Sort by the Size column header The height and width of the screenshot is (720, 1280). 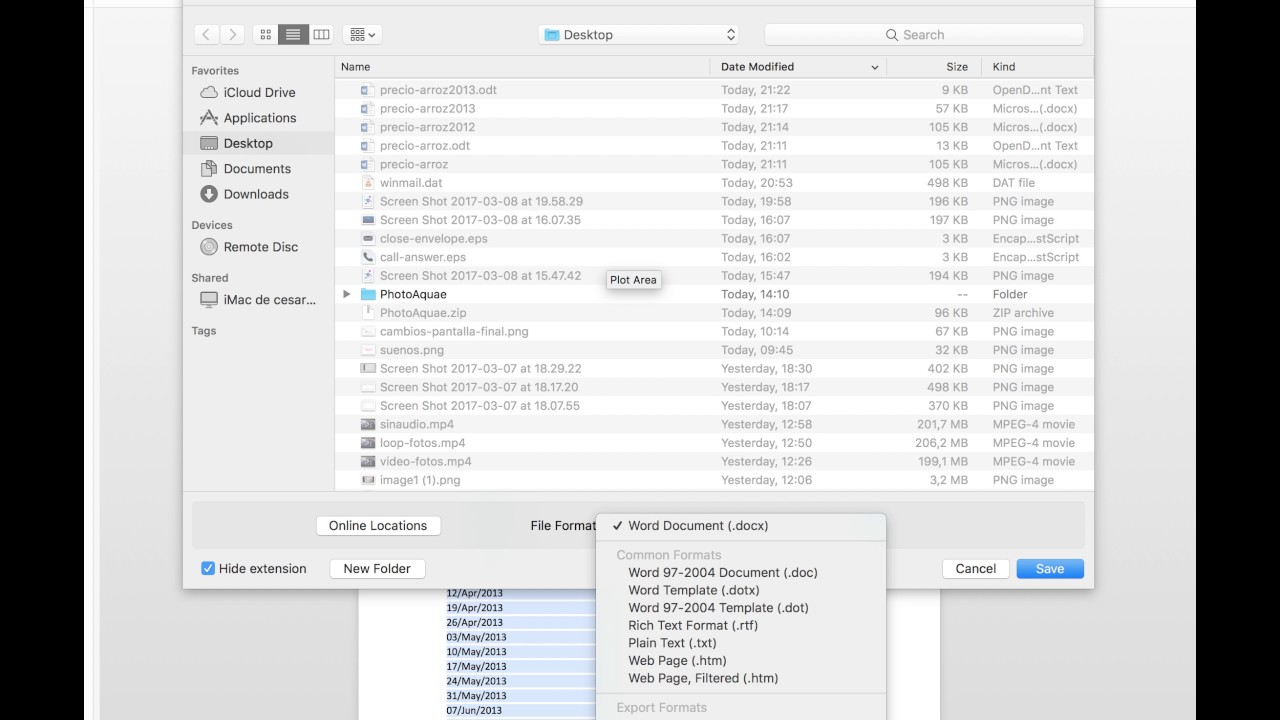934,67
